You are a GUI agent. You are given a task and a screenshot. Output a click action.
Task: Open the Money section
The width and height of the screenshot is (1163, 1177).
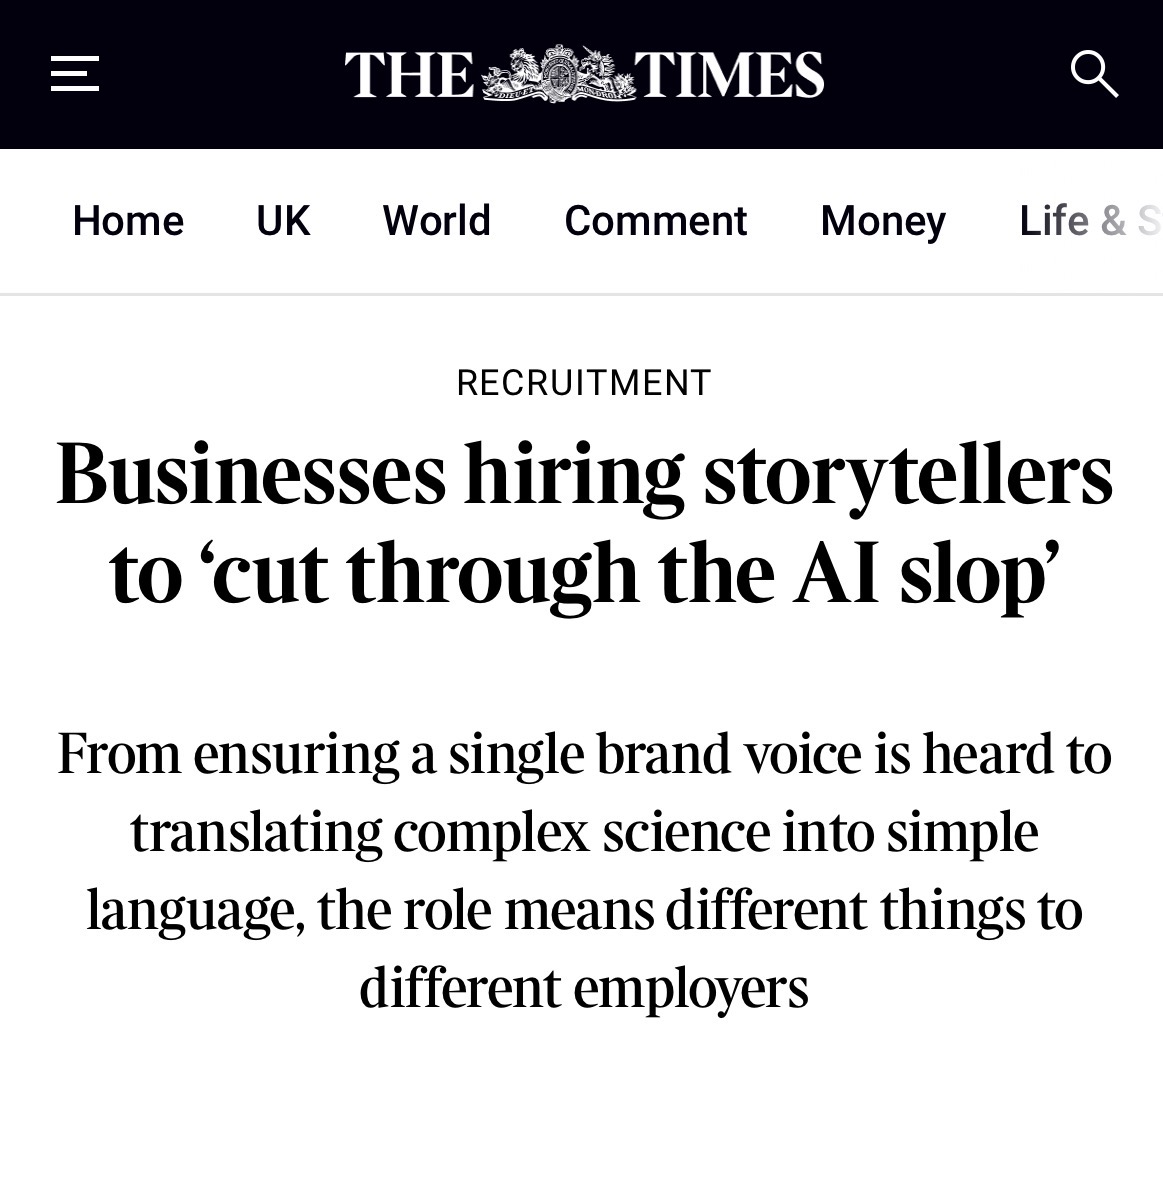(882, 221)
